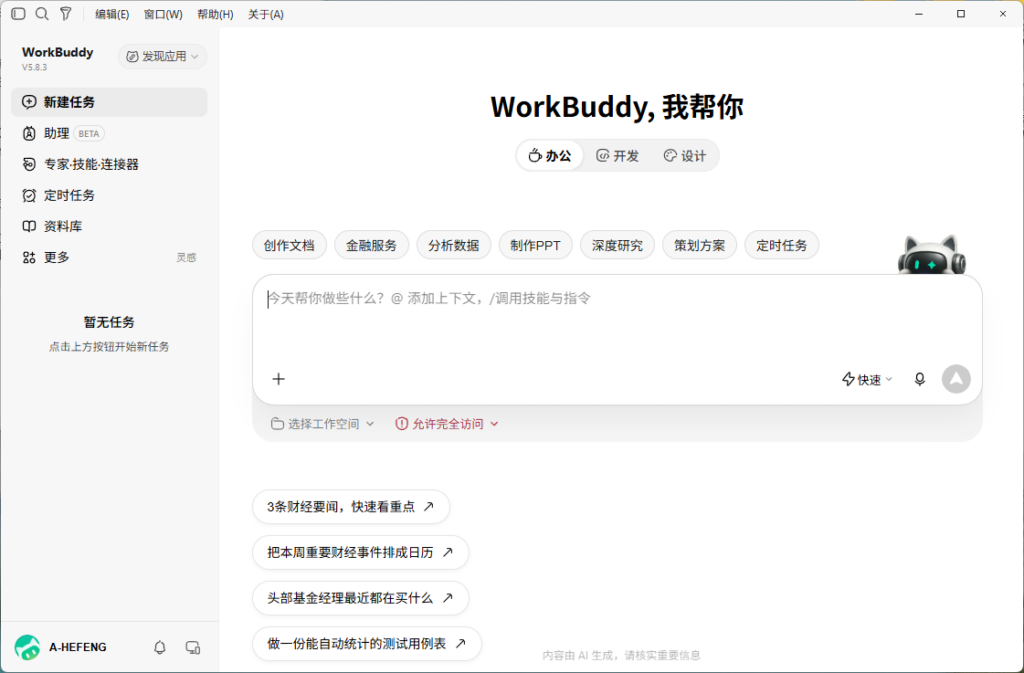Select the 金融服务 chip

click(x=372, y=245)
